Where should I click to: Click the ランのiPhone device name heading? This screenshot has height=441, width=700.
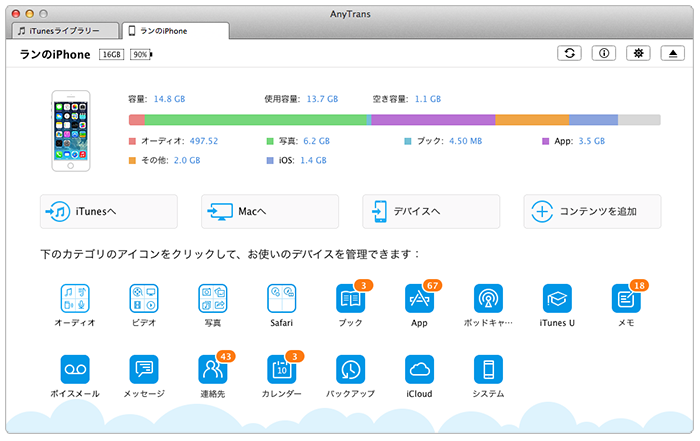point(55,54)
